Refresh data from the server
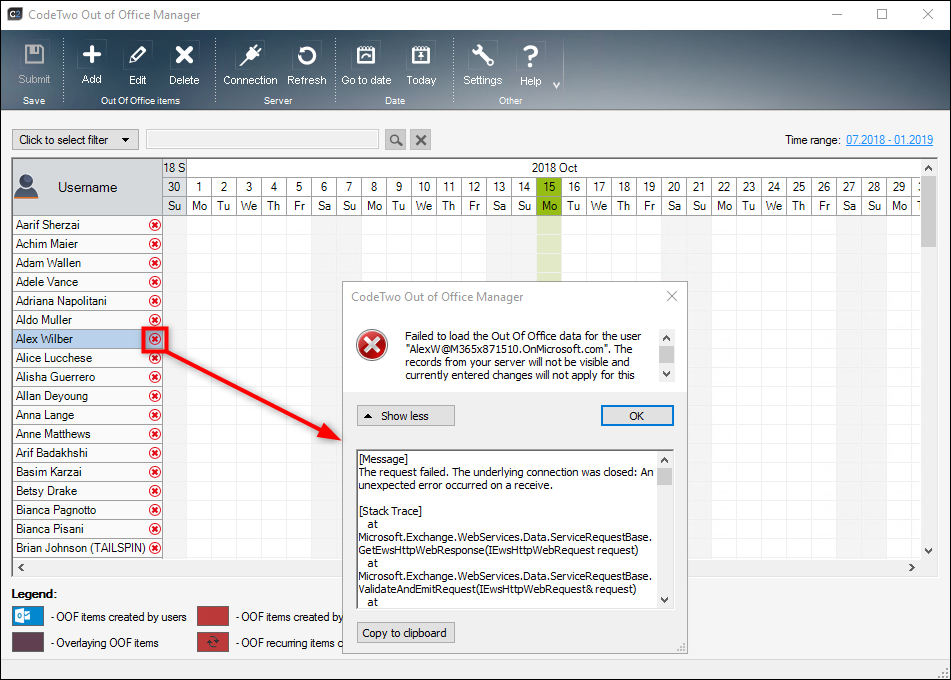The image size is (951, 680). [x=306, y=64]
